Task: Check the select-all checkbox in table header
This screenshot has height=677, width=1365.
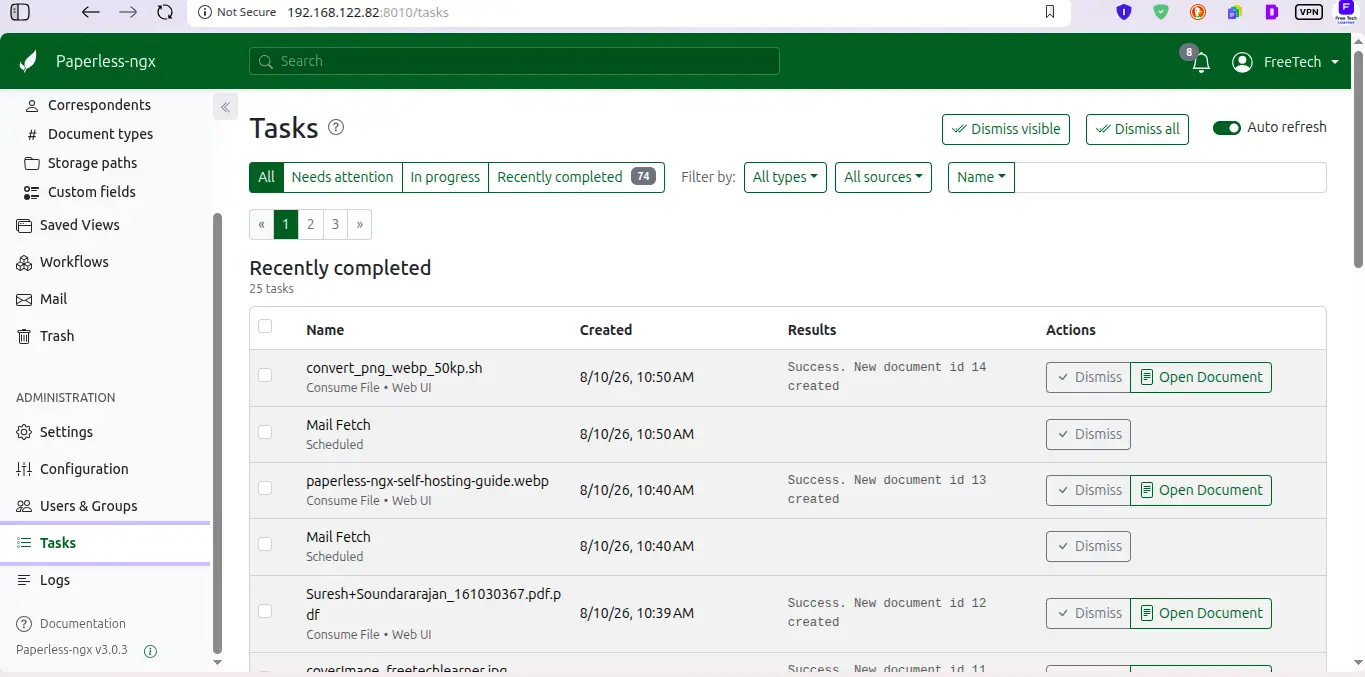Action: (x=265, y=326)
